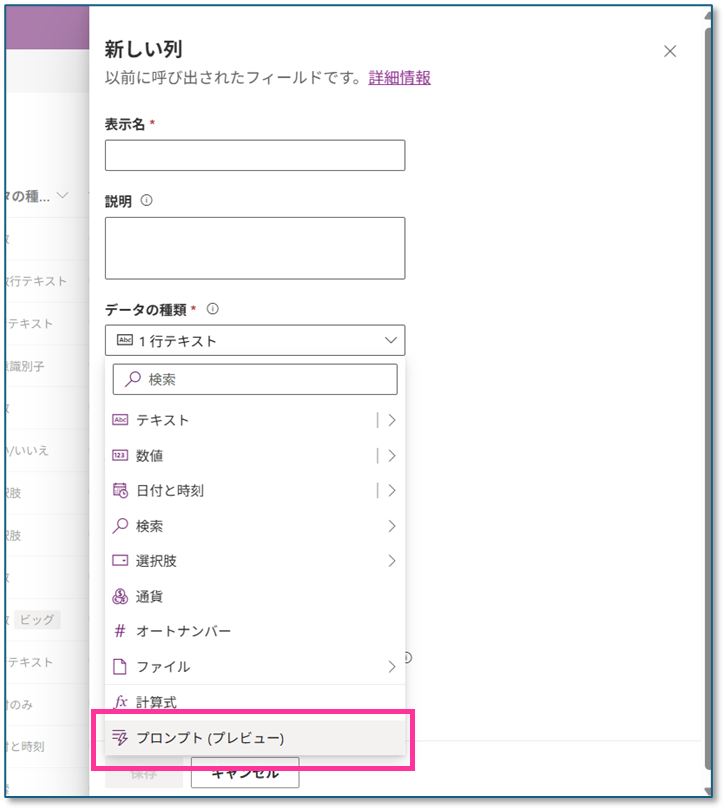This screenshot has width=726, height=811.
Task: Open the データの種類 dropdown
Action: [255, 341]
